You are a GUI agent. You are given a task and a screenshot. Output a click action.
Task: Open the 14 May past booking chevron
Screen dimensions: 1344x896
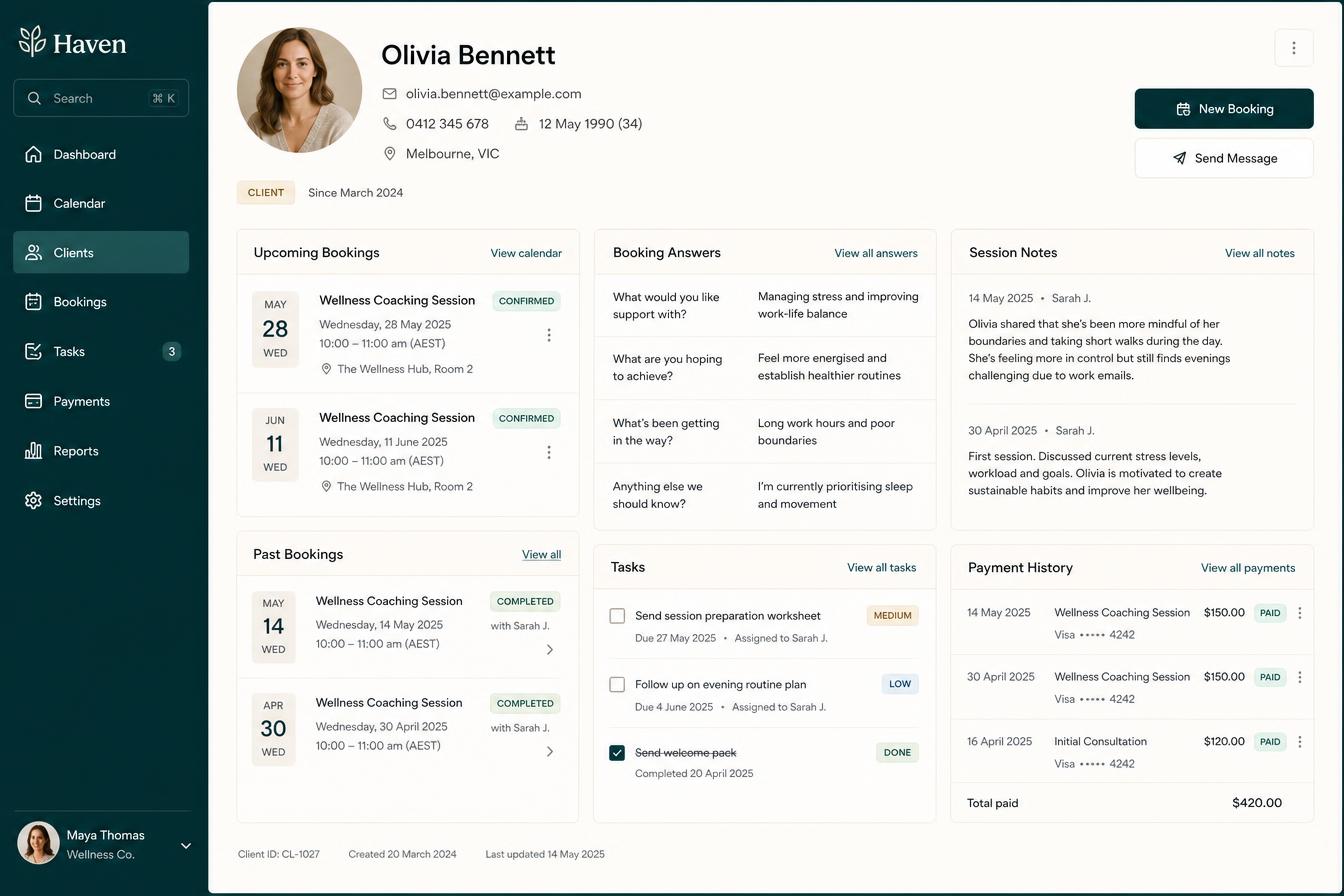click(550, 650)
